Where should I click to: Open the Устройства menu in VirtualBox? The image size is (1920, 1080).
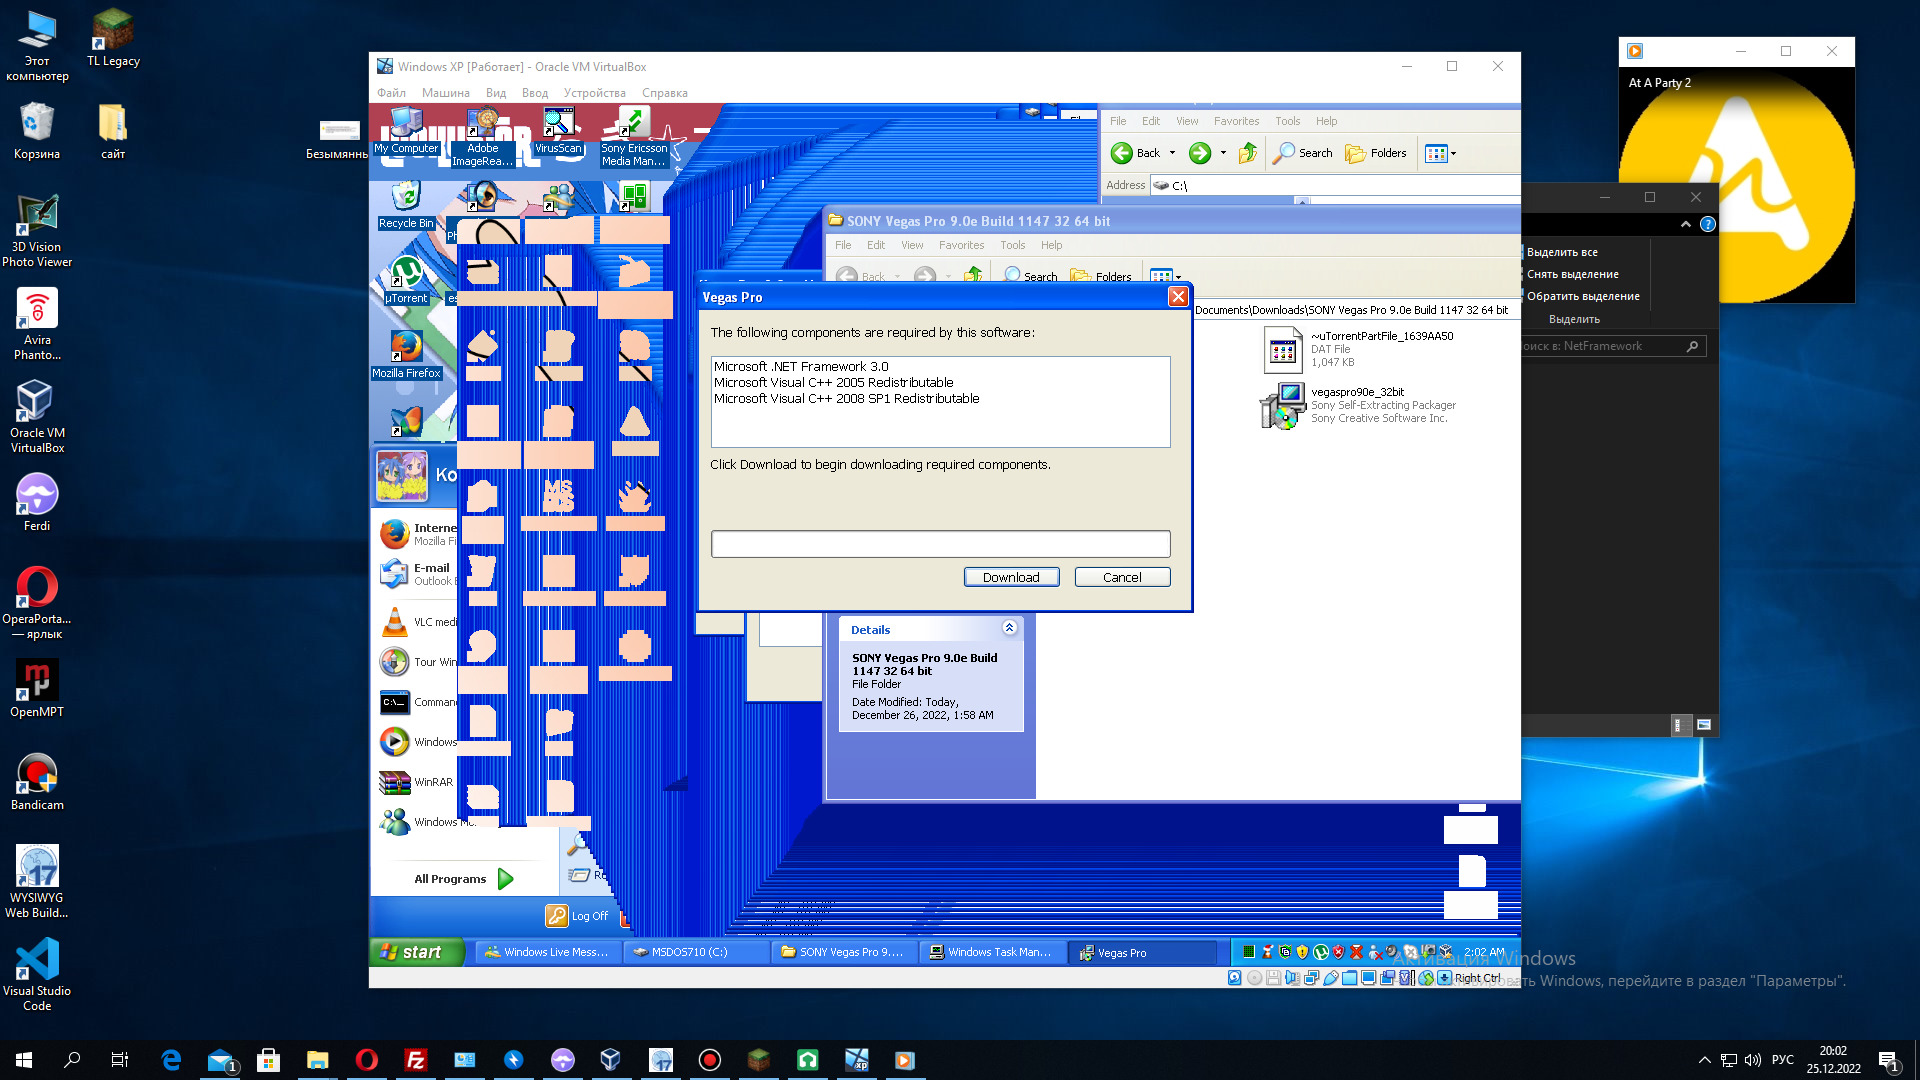pos(594,93)
